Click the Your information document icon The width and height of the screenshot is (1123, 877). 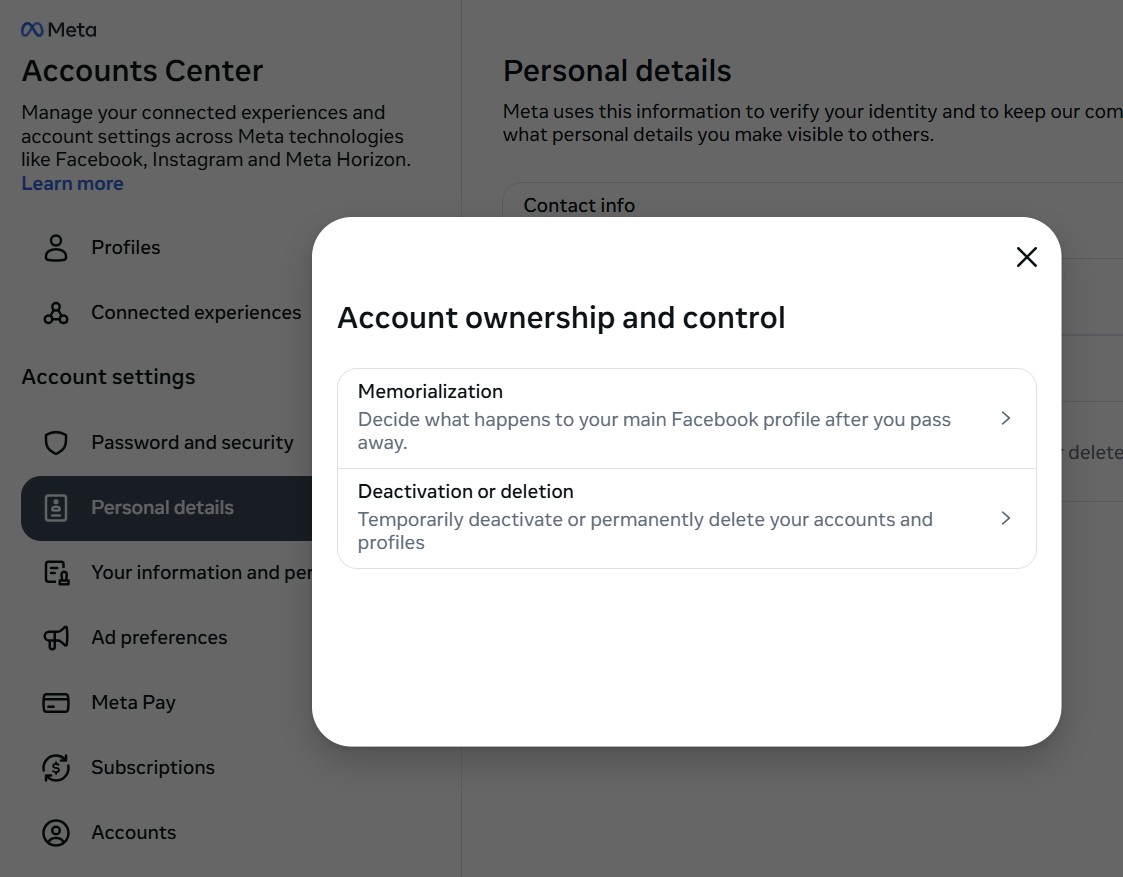pos(56,573)
